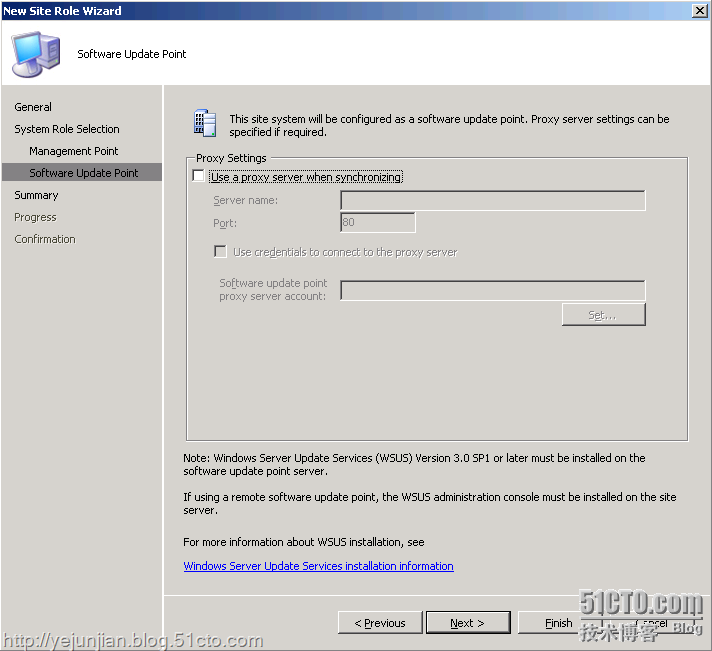Close the New Site Role Wizard

699,11
